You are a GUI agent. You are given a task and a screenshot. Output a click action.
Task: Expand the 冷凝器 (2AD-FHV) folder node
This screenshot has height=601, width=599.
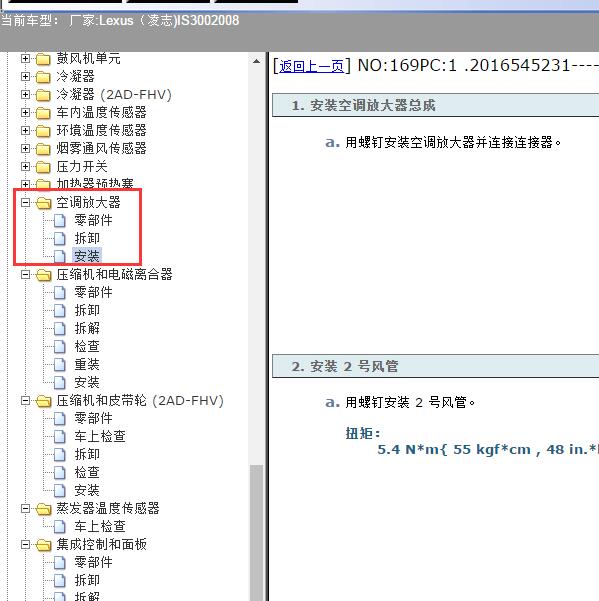click(x=25, y=94)
